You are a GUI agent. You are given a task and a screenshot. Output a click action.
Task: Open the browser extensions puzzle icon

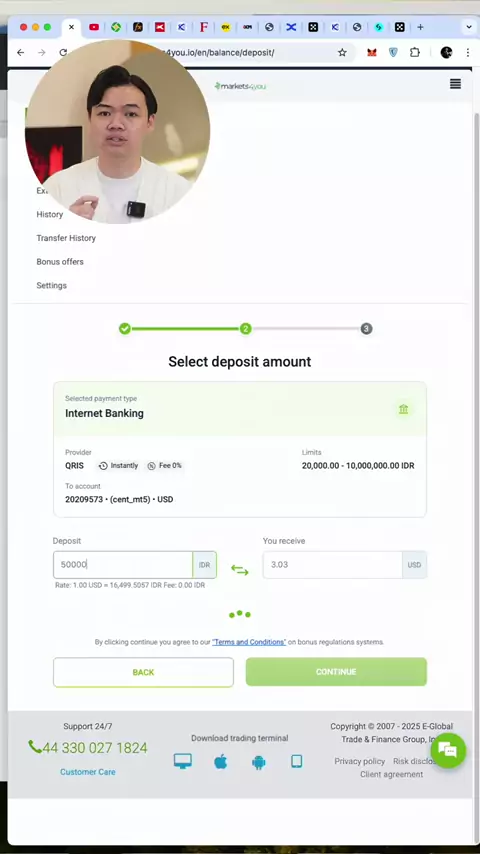(x=415, y=52)
